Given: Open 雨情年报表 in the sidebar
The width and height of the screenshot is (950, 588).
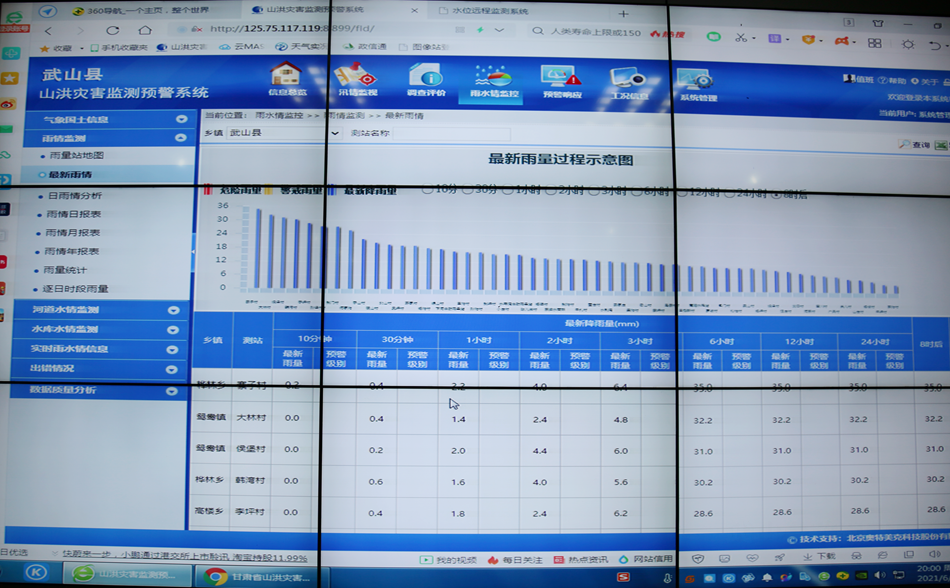Looking at the screenshot, I should 71,251.
